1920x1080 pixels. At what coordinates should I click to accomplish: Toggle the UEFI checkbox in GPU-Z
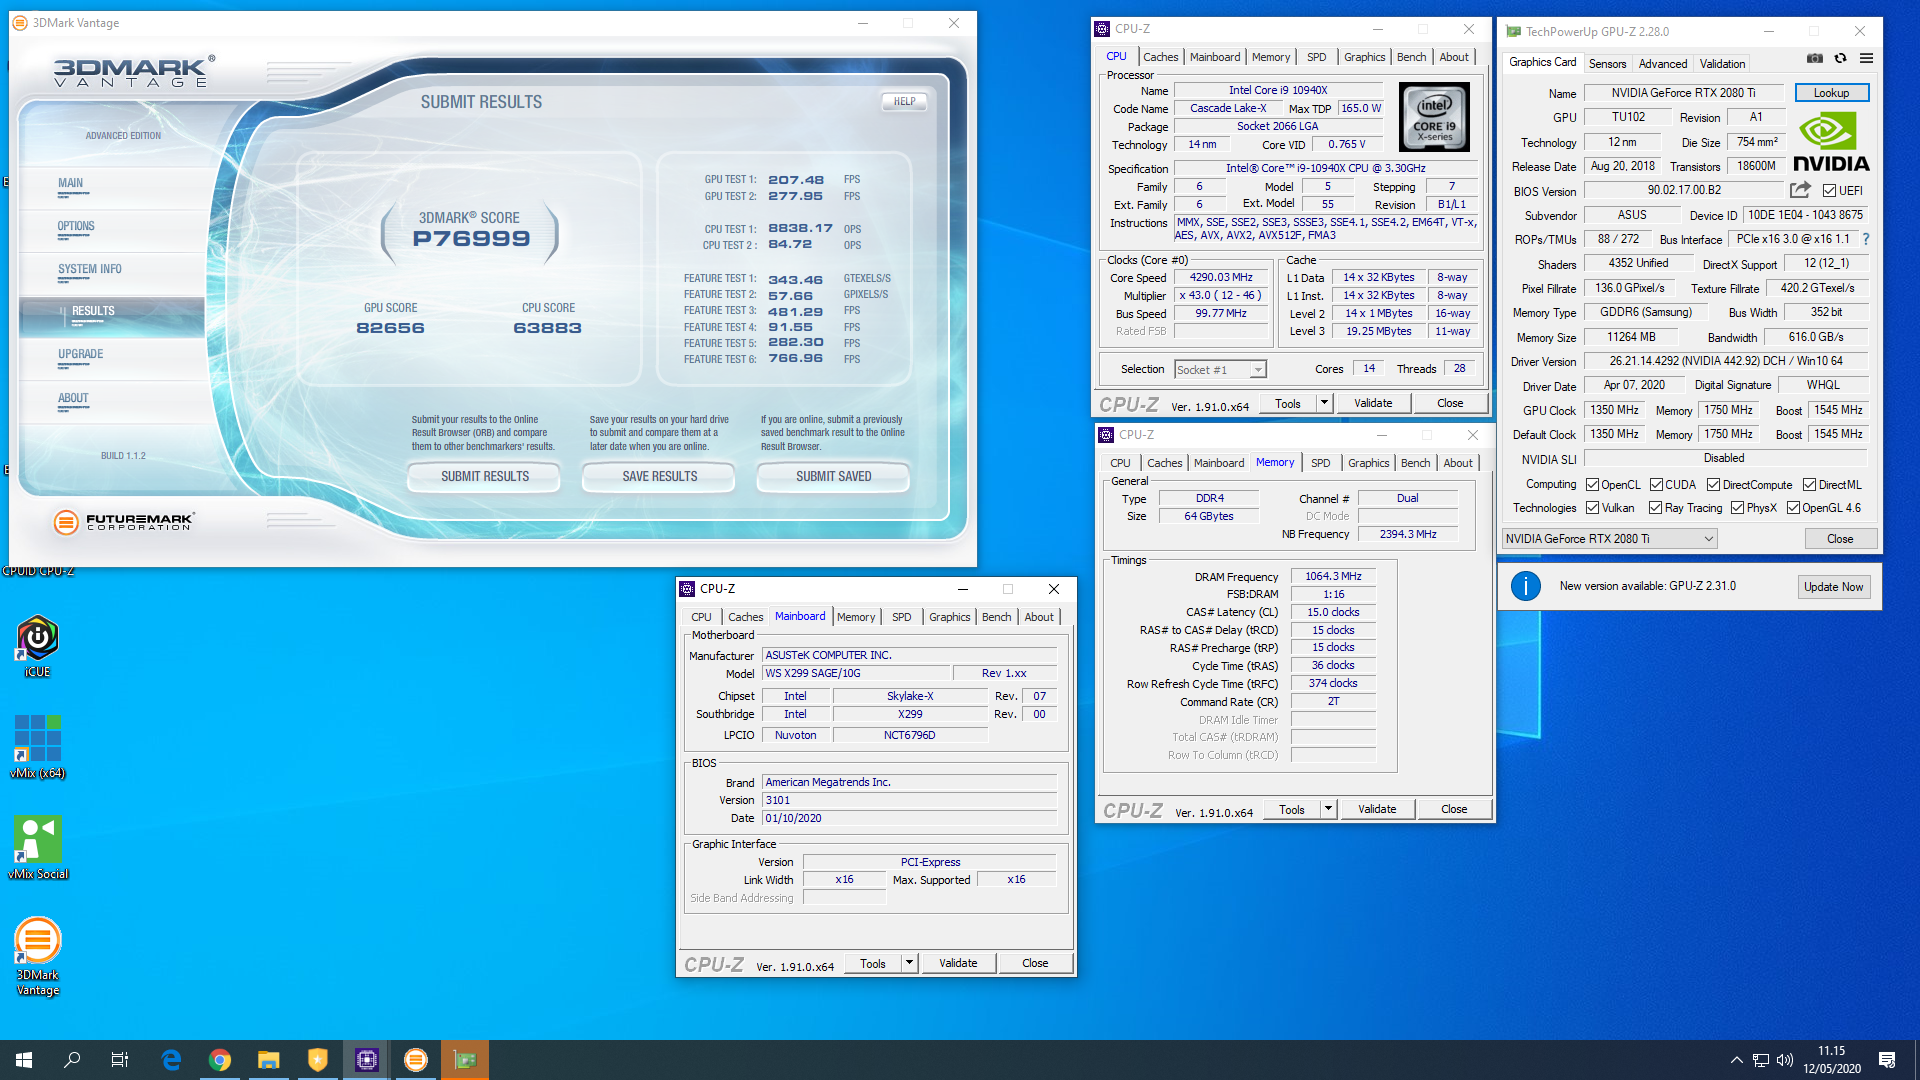click(x=1829, y=191)
